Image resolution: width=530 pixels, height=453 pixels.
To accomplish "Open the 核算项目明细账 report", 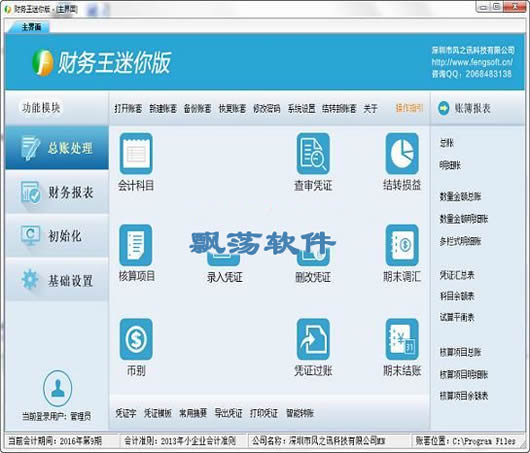I will coord(464,374).
